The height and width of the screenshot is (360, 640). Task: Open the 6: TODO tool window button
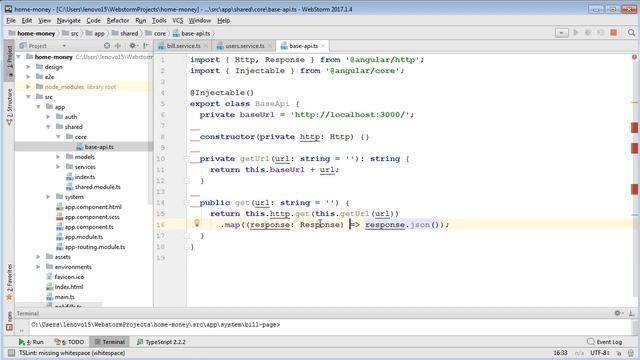point(69,342)
